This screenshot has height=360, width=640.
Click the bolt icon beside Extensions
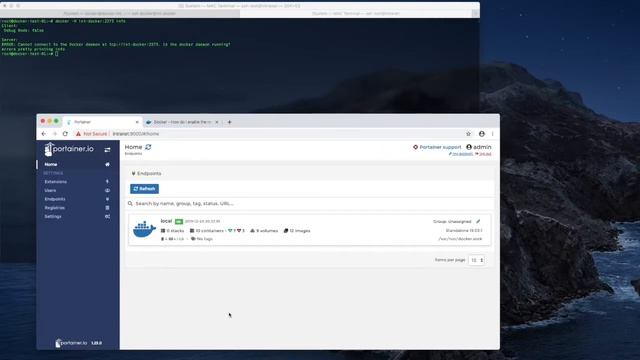pyautogui.click(x=107, y=182)
